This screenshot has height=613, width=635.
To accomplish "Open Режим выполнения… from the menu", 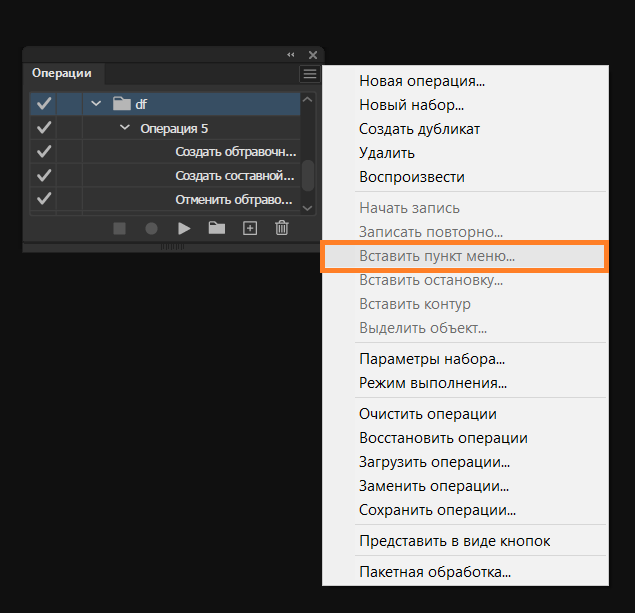I will pyautogui.click(x=465, y=383).
